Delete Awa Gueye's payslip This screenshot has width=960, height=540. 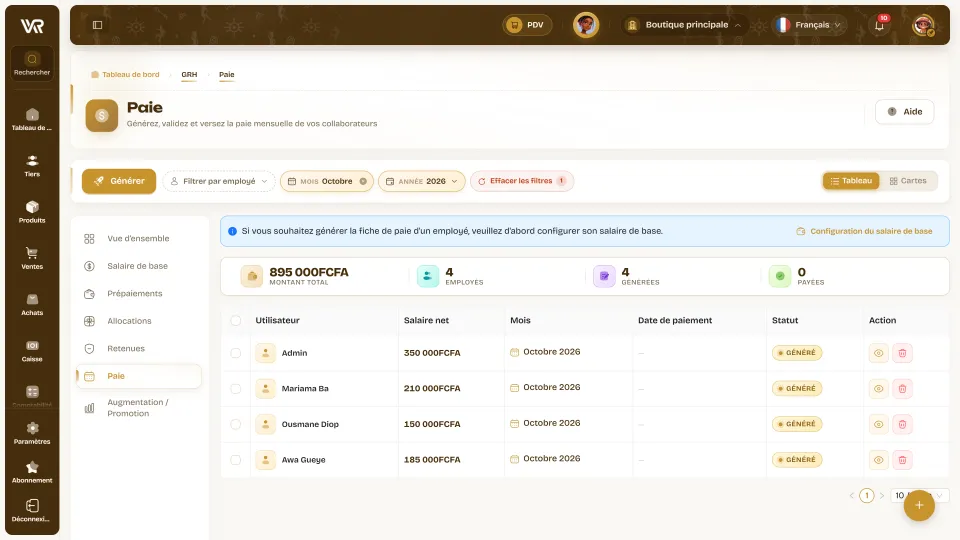902,460
